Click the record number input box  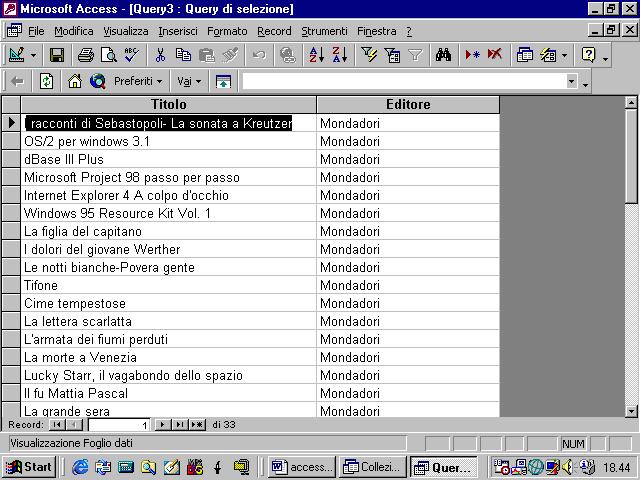click(119, 425)
